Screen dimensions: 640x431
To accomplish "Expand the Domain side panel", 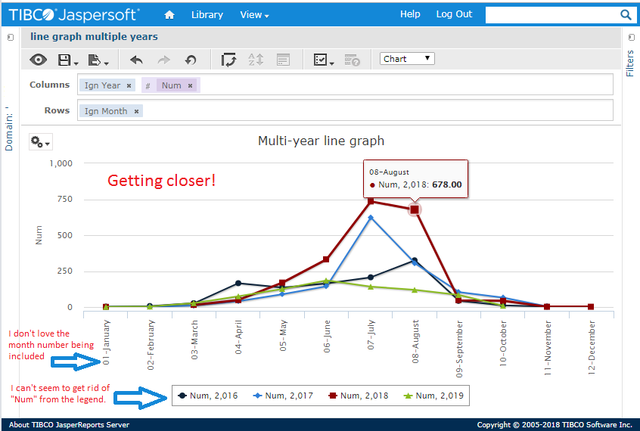I will 11,38.
